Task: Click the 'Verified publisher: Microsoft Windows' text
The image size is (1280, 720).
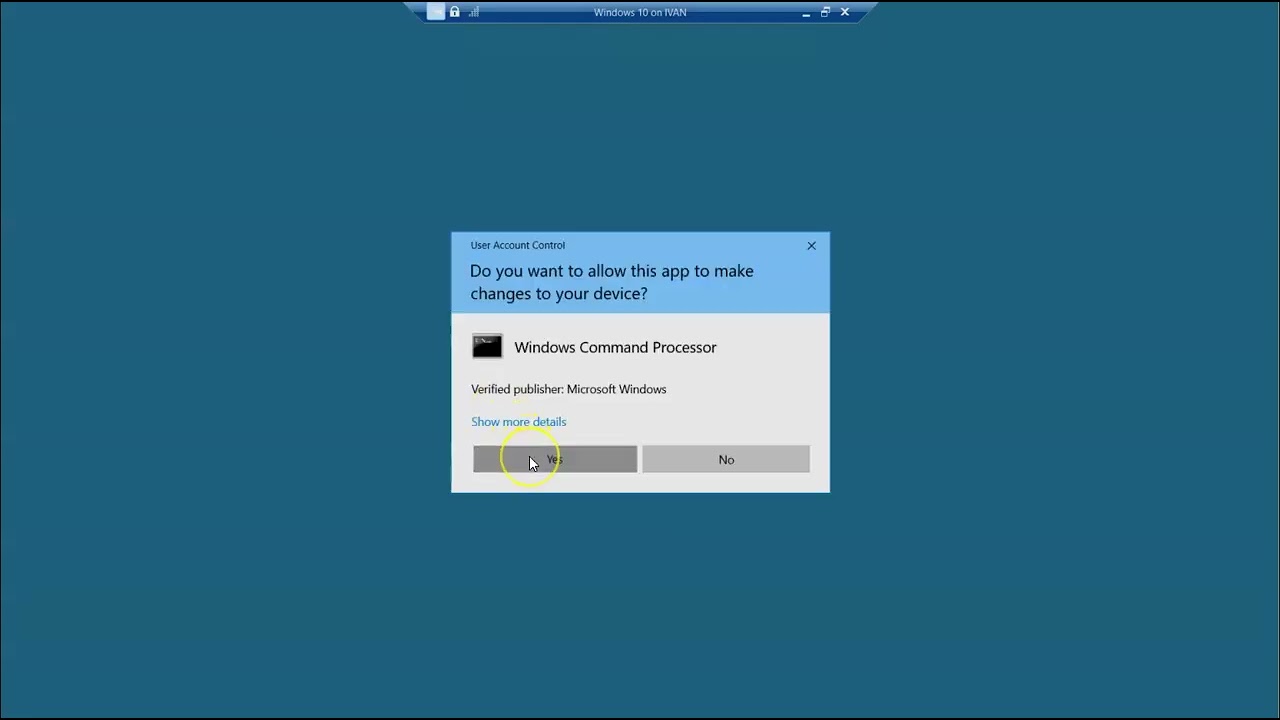Action: point(568,389)
